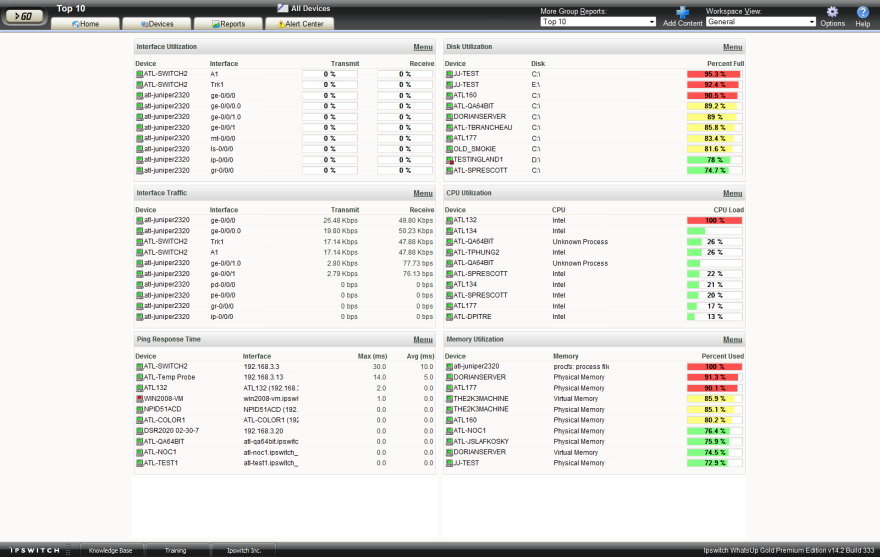Open Interface Traffic Menu link
This screenshot has width=880, height=557.
point(423,193)
